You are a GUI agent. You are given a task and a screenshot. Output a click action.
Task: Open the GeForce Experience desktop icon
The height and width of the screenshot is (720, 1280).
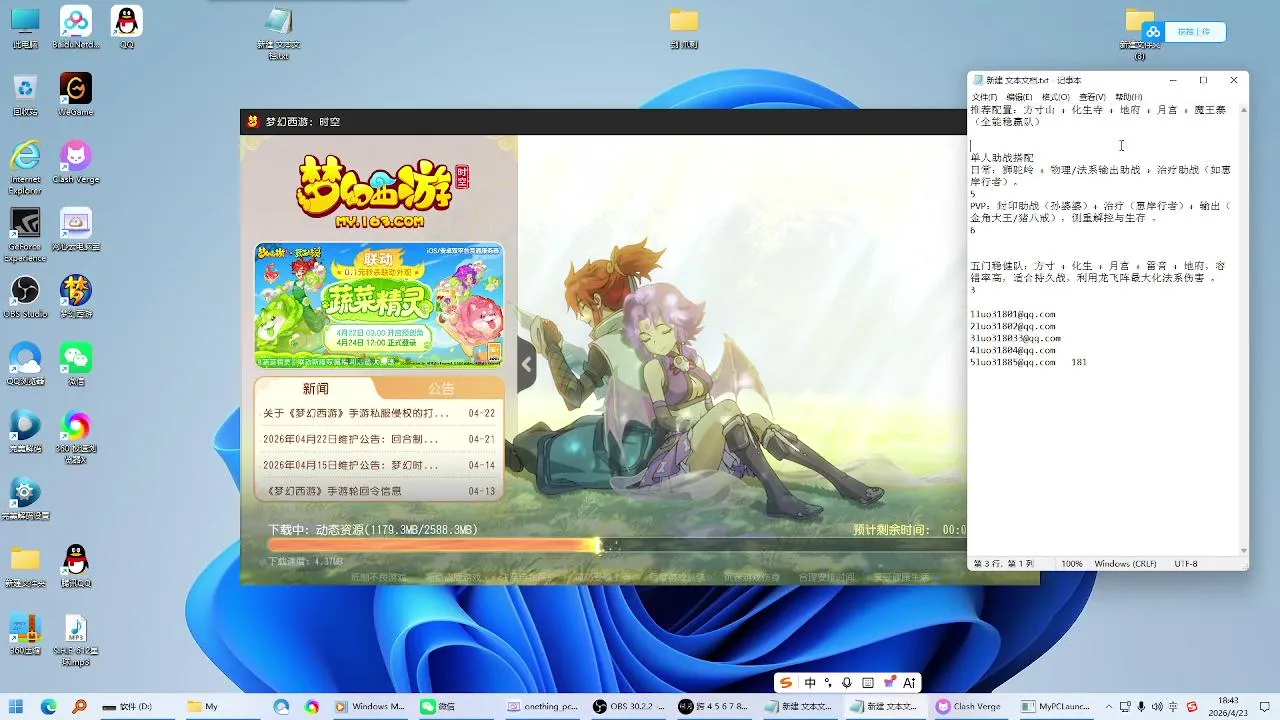click(x=25, y=233)
